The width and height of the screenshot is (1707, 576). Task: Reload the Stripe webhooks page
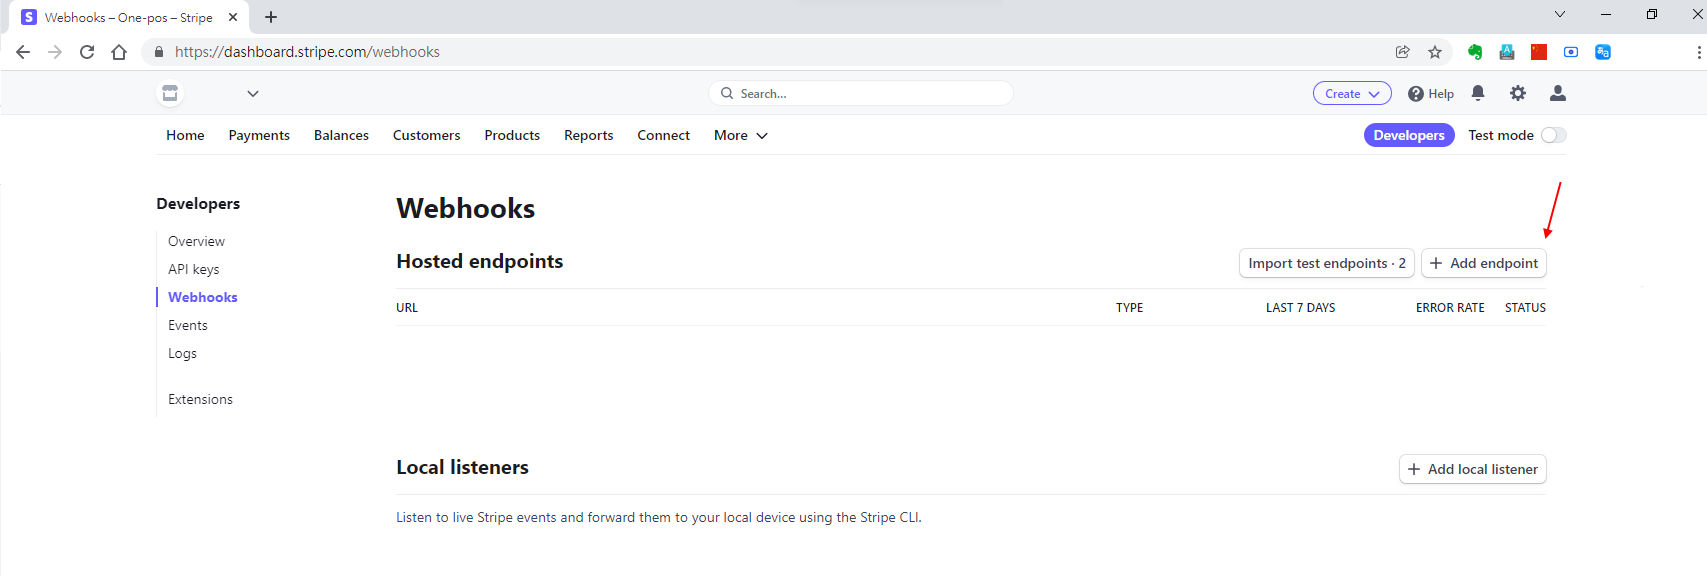(x=87, y=52)
